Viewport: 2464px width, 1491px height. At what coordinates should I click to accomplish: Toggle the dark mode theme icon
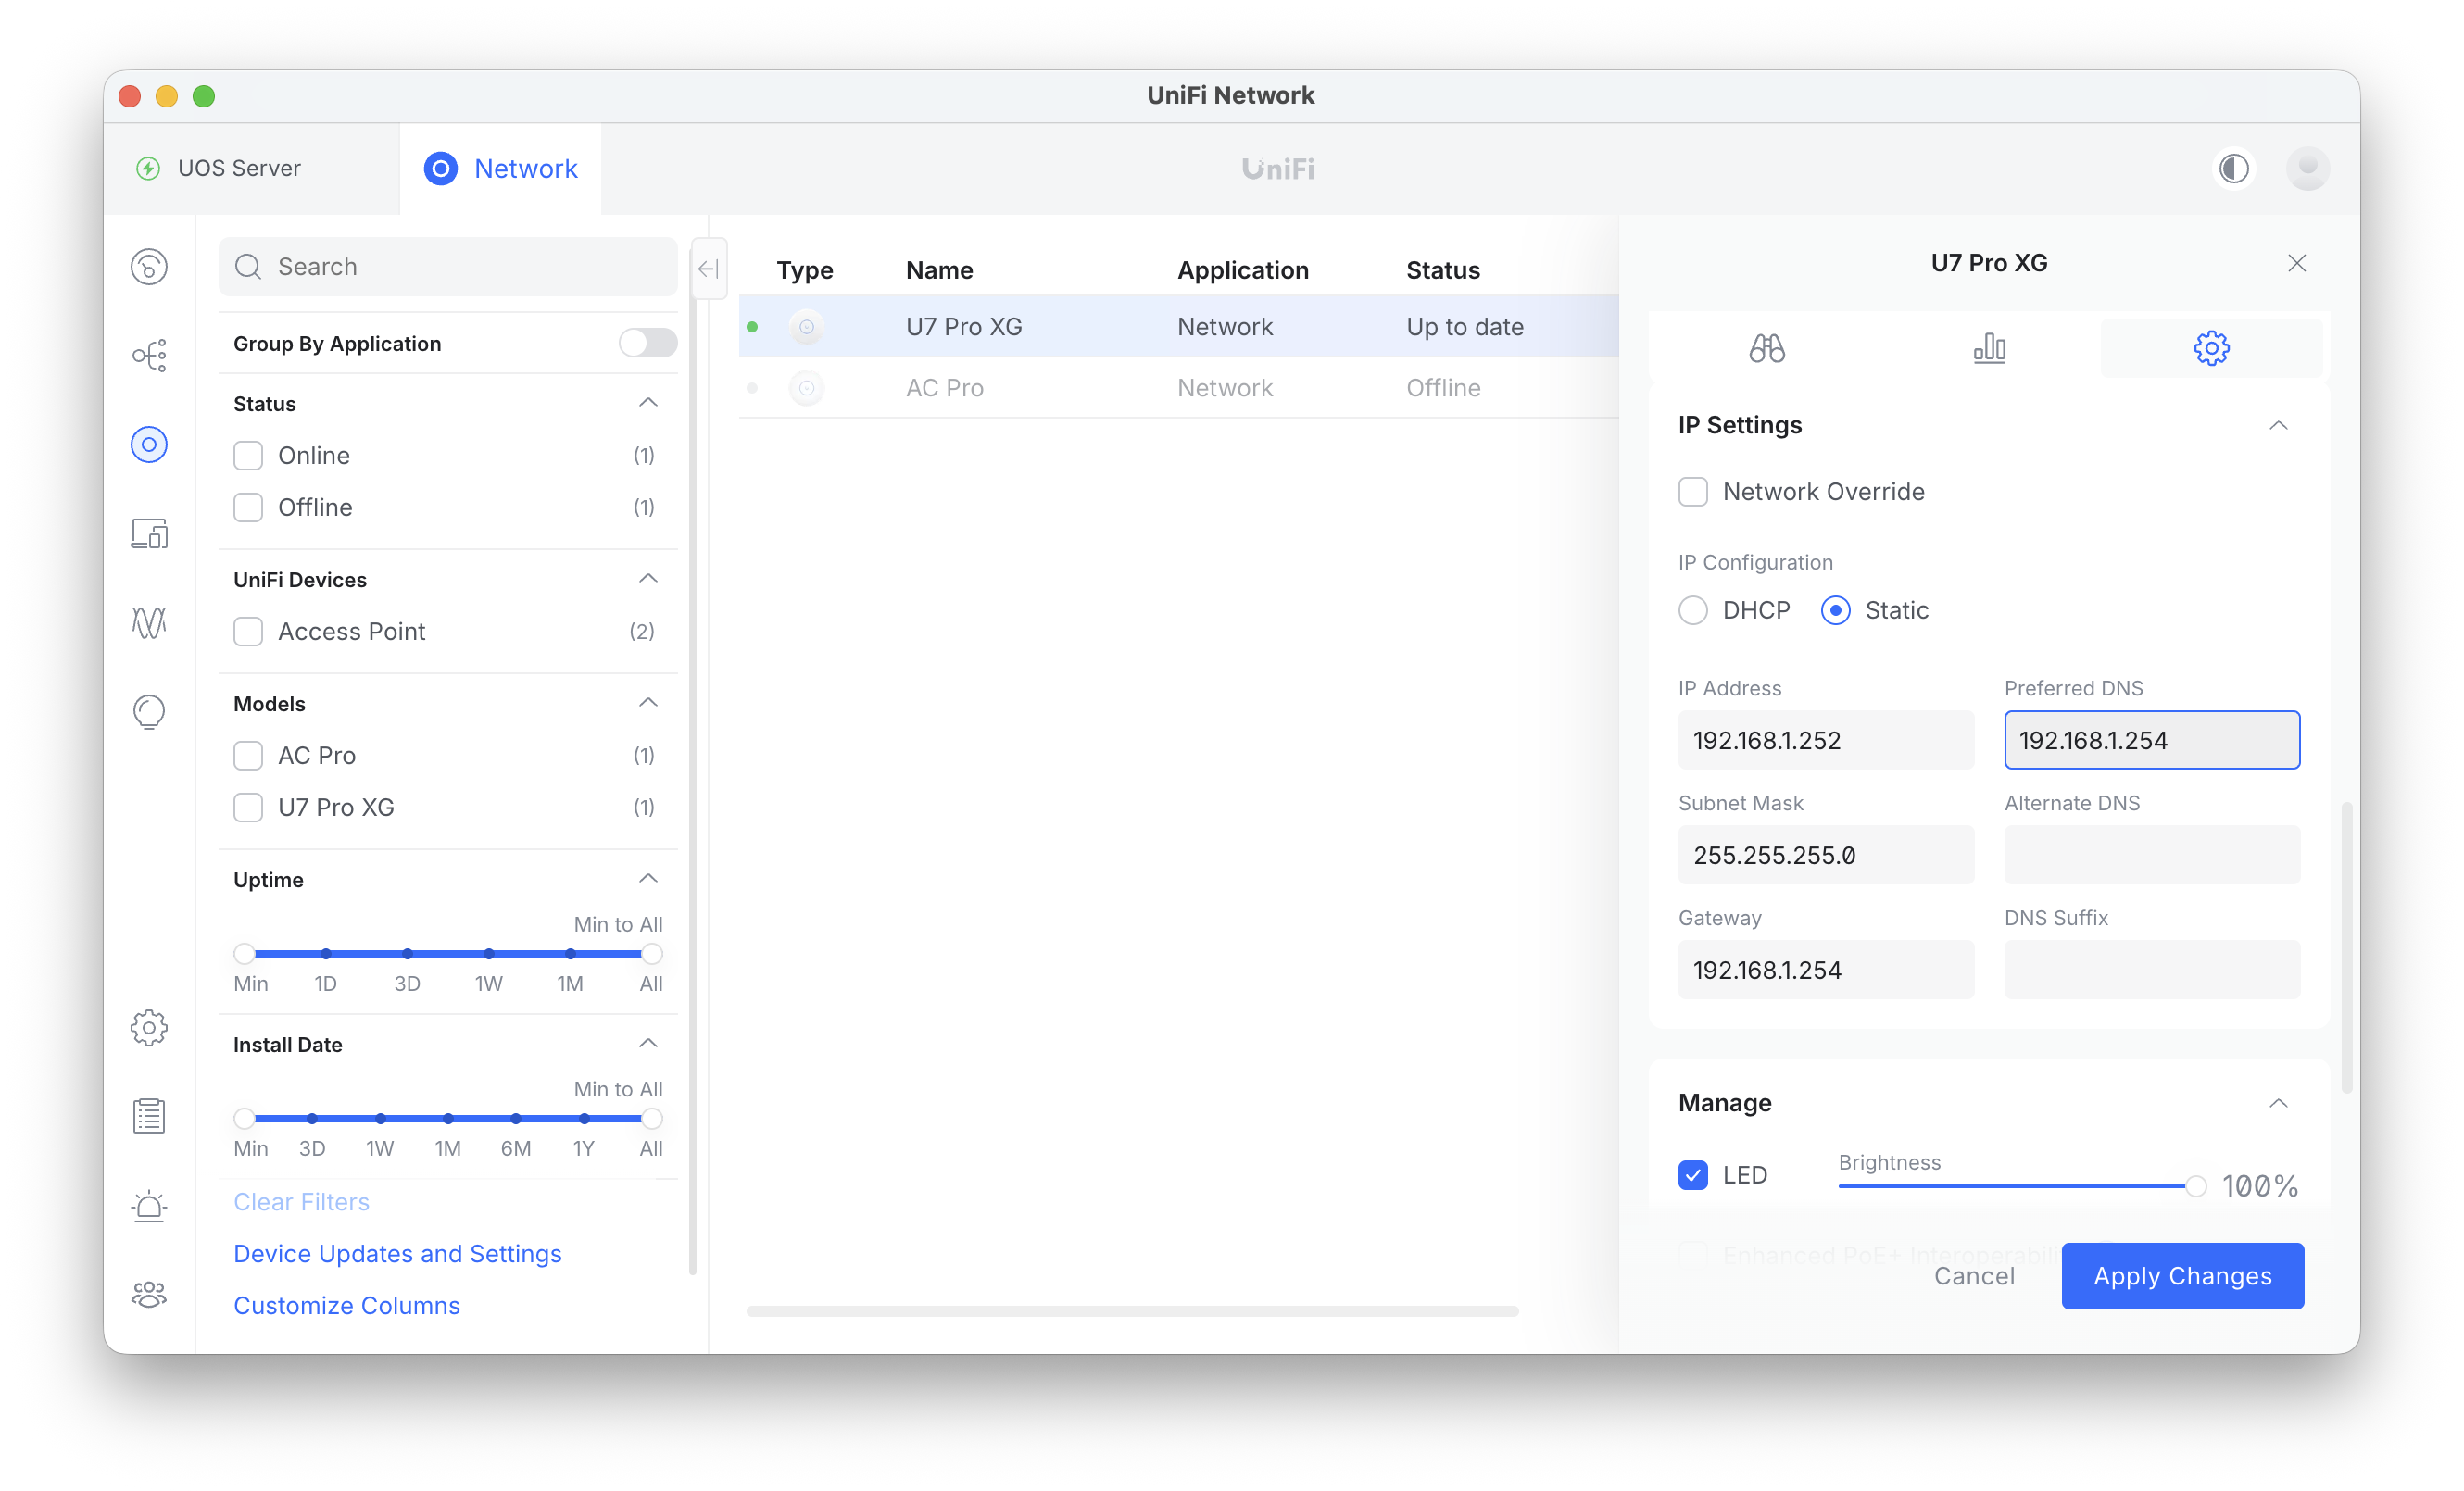tap(2233, 168)
